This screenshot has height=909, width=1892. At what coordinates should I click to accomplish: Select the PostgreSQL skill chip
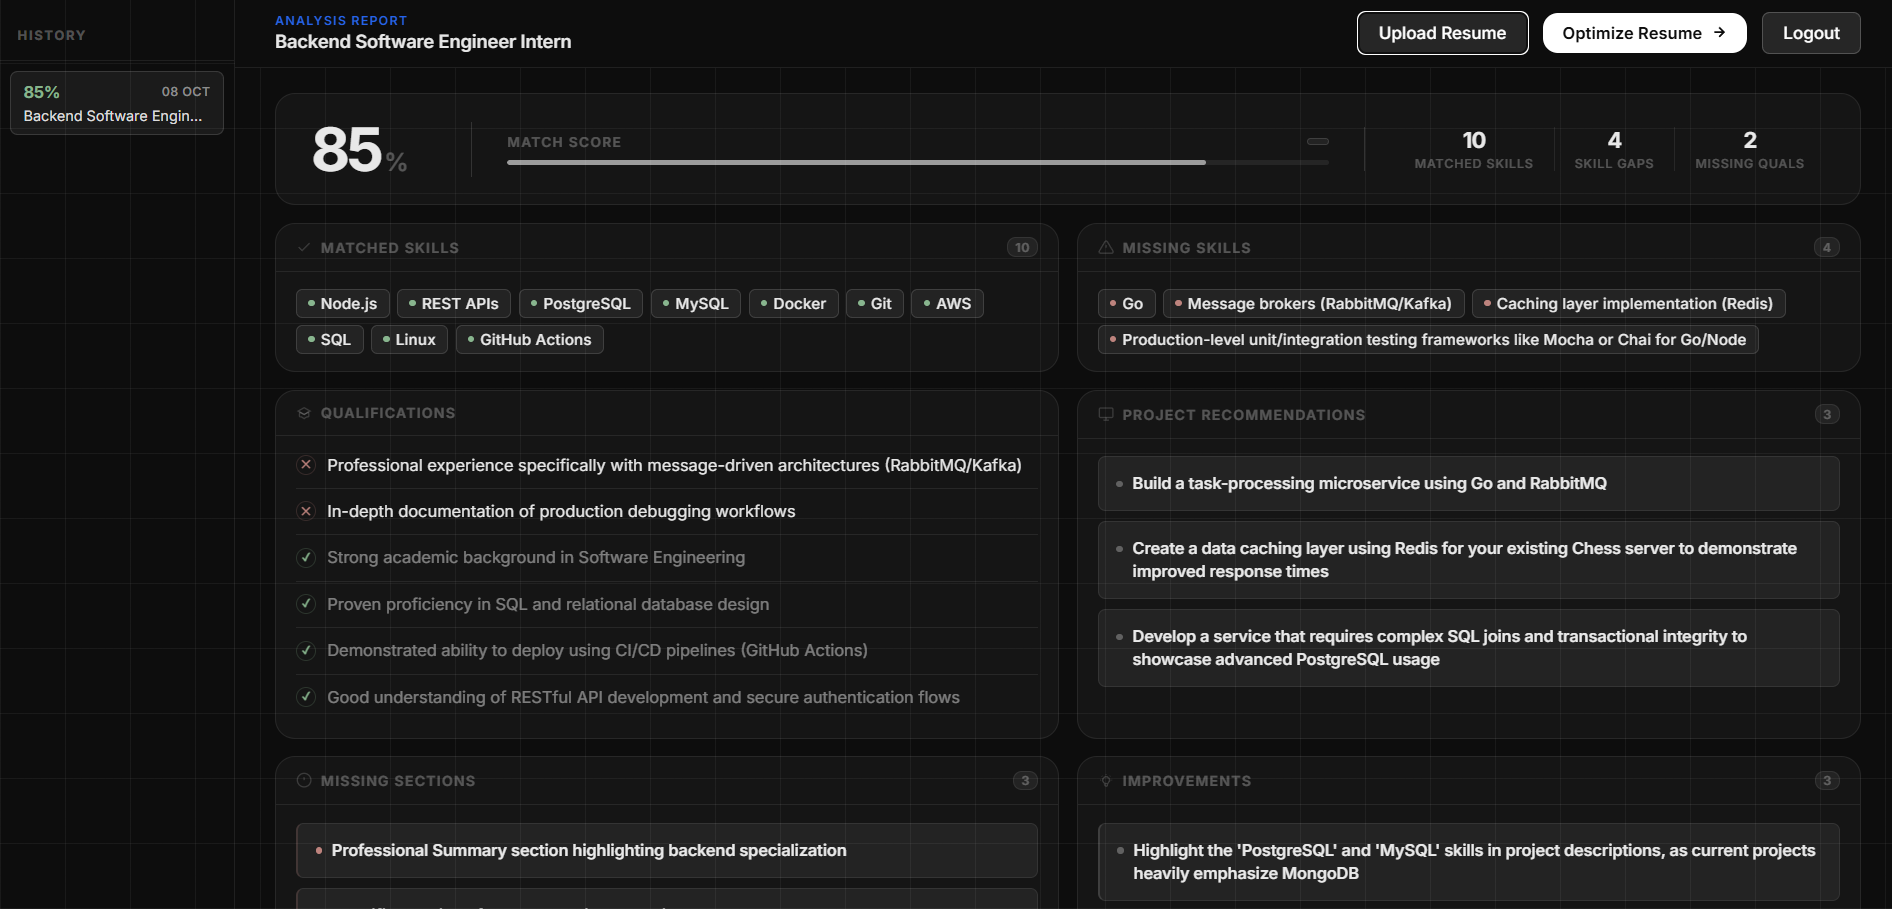click(x=581, y=303)
